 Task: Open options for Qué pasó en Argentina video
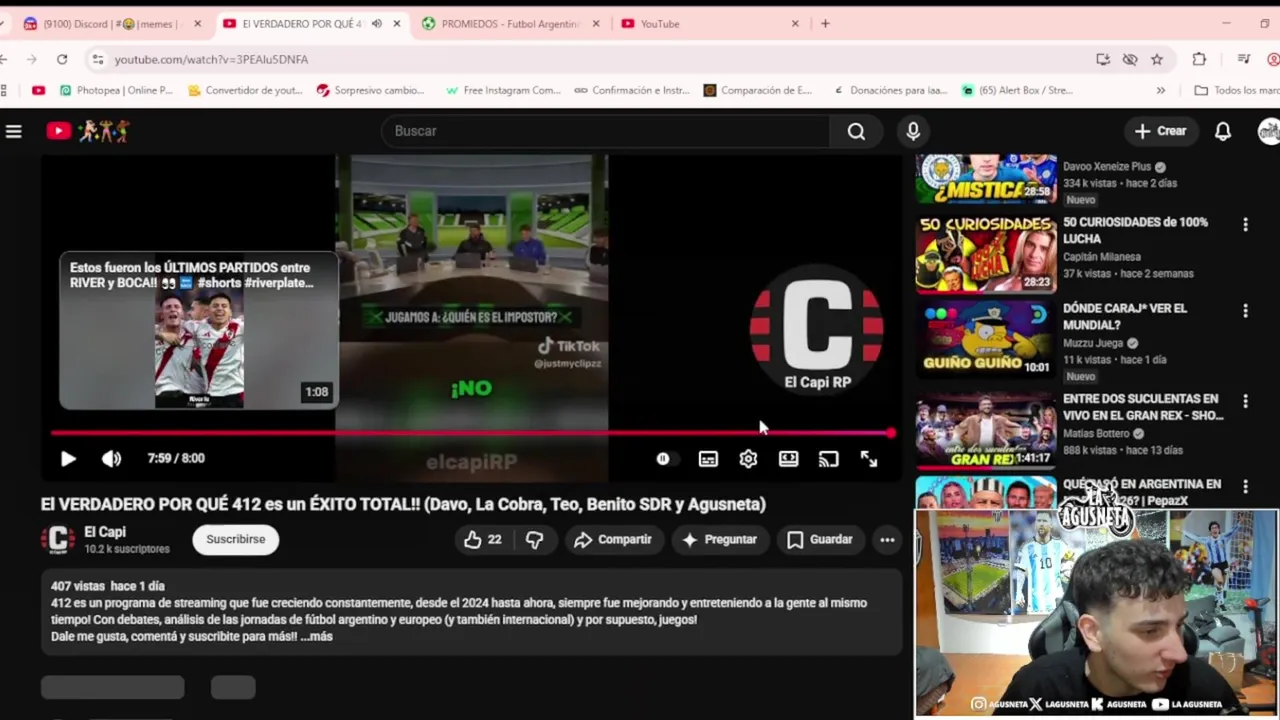coord(1245,487)
